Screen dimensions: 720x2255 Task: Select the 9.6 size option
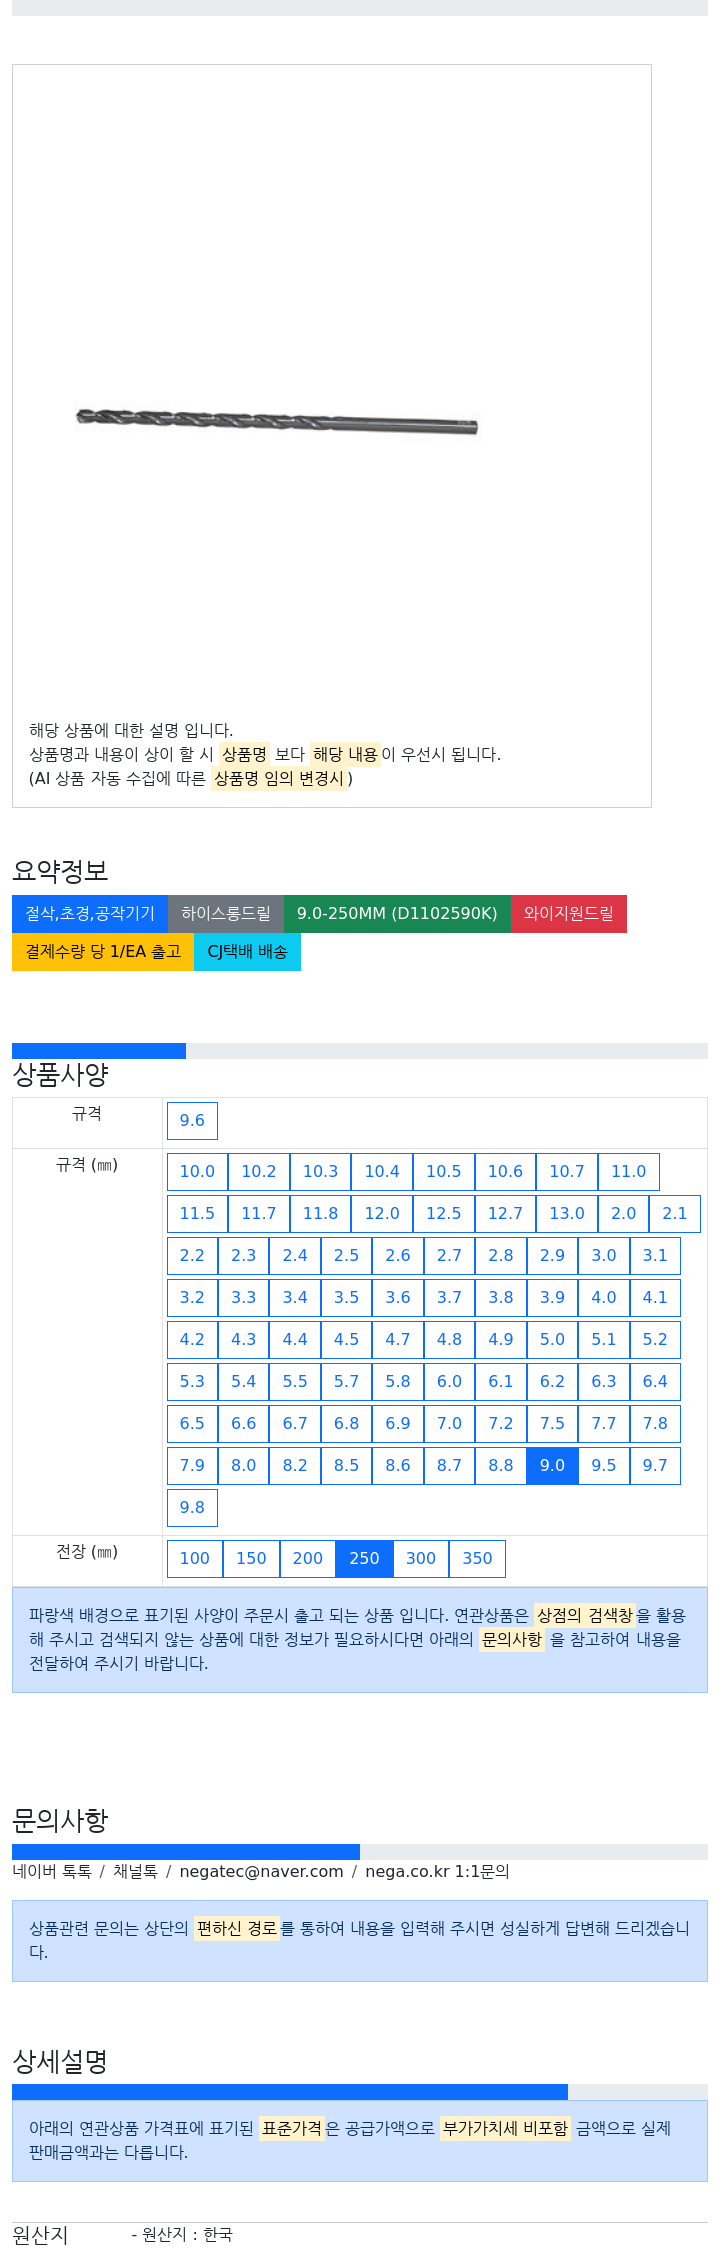pyautogui.click(x=192, y=1121)
